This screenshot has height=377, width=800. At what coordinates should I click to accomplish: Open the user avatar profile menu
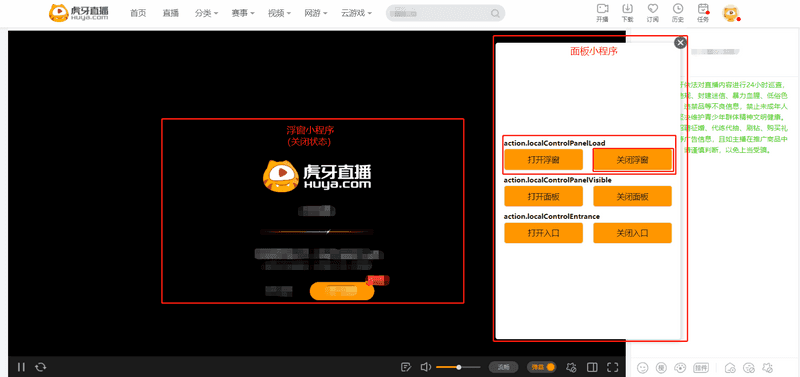pos(731,13)
